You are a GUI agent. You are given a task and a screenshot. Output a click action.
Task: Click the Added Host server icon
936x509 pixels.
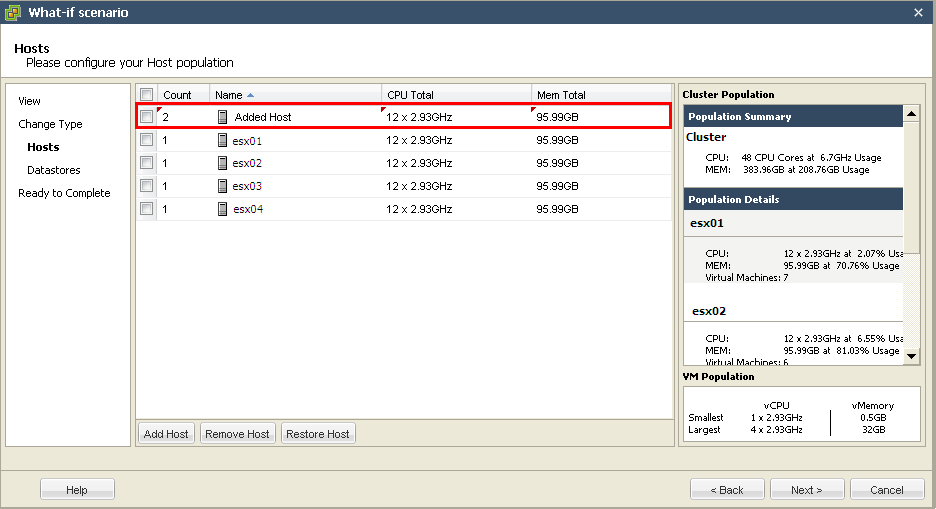[222, 117]
